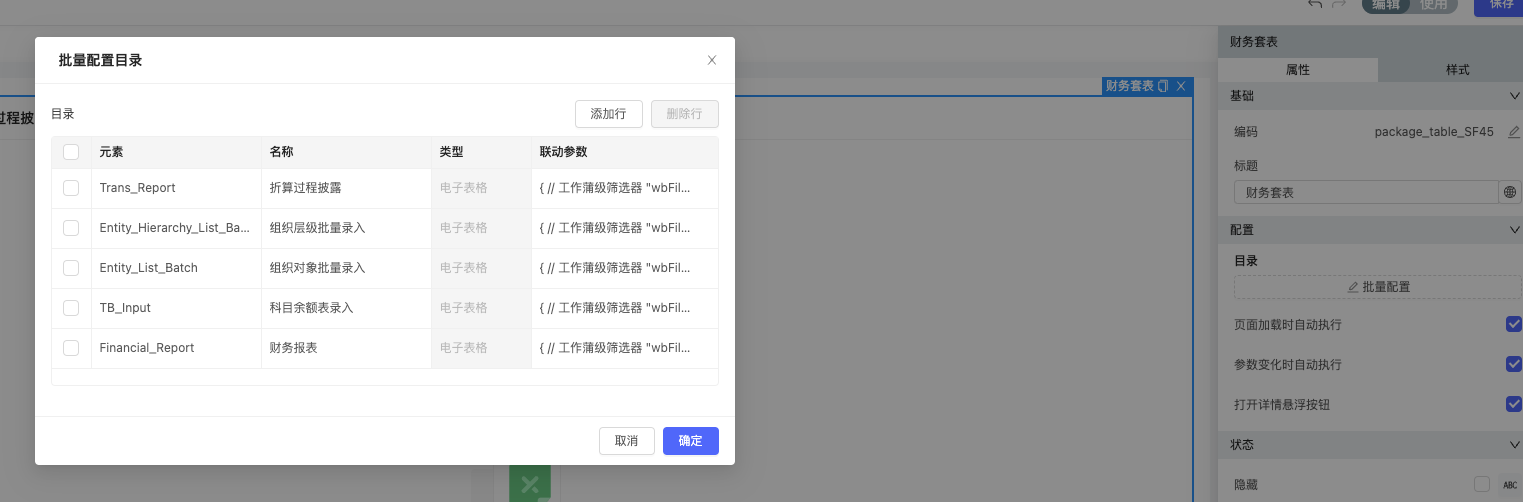Collapse the 状态 section
Viewport: 1523px width, 502px height.
[x=1513, y=444]
